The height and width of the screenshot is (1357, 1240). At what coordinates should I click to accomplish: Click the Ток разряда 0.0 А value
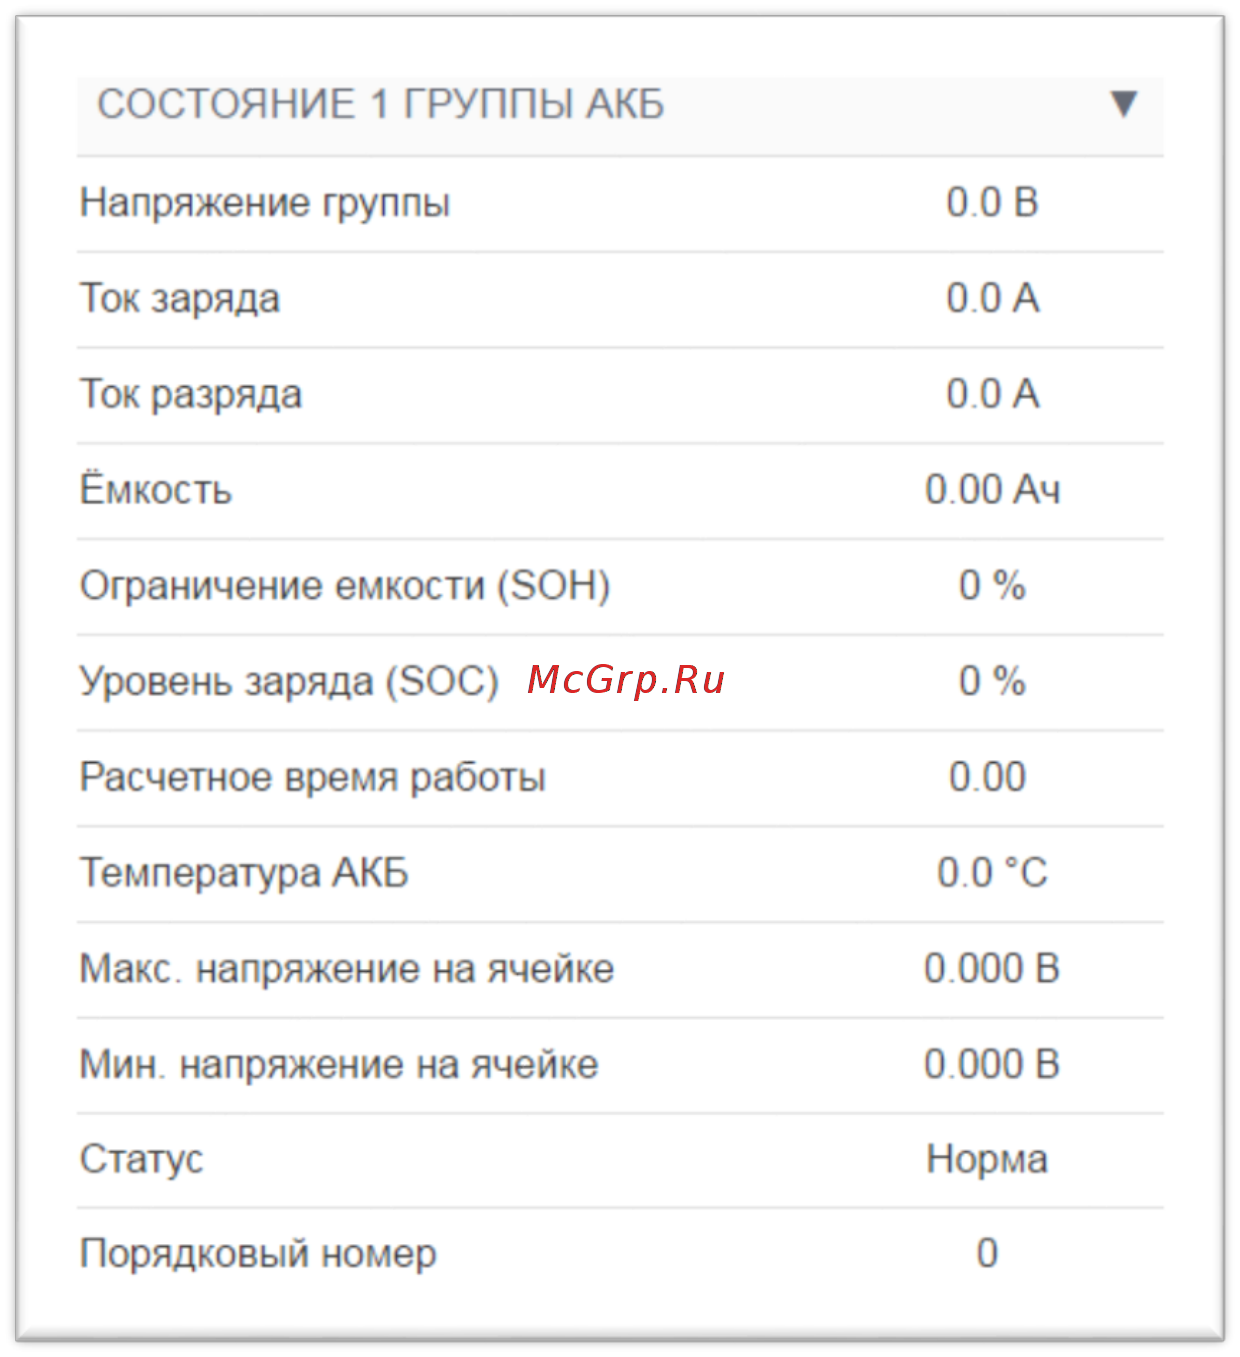click(x=992, y=394)
